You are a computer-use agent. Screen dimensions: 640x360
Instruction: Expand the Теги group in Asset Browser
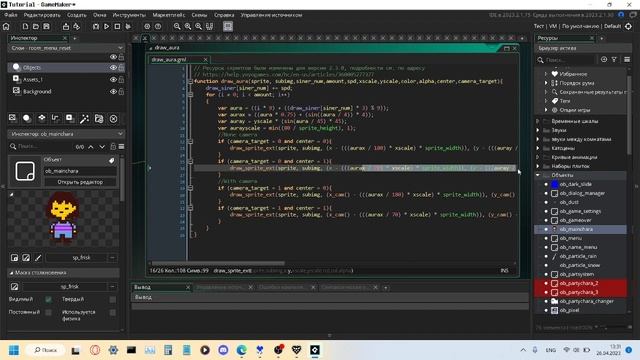coord(546,101)
